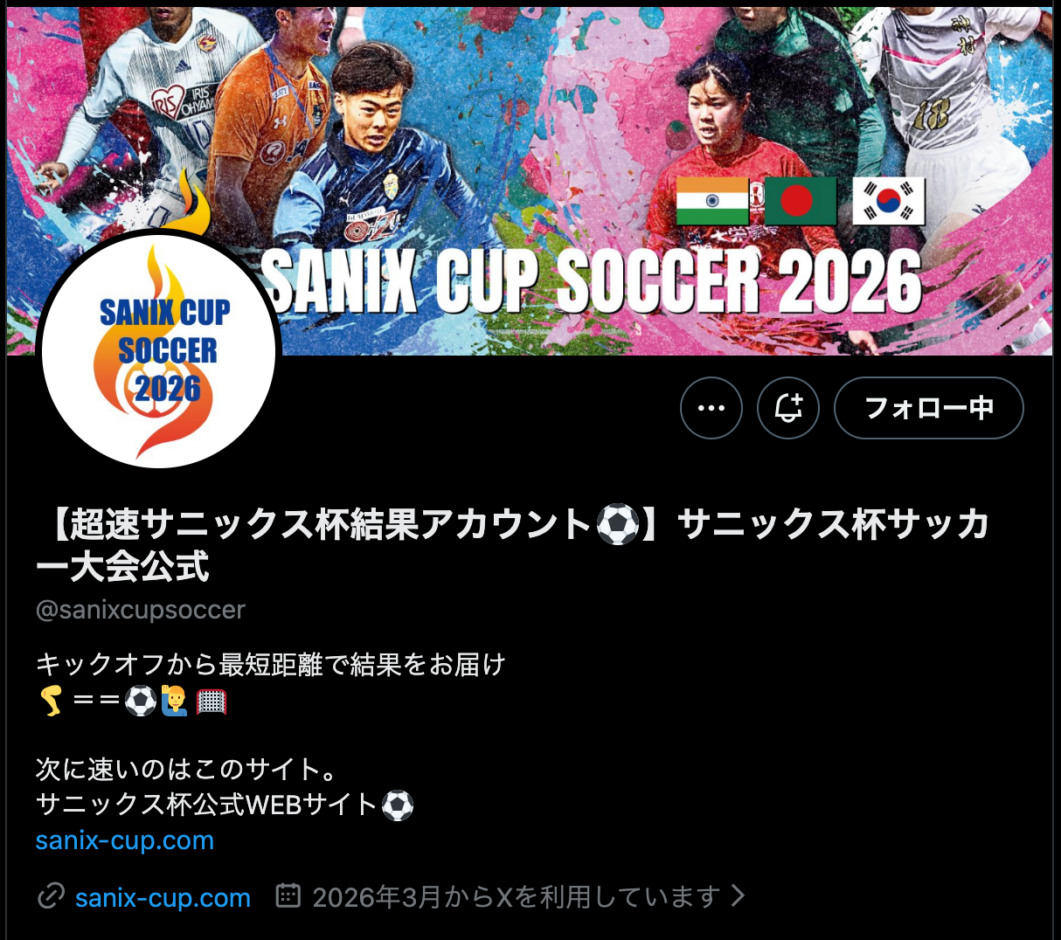Click the soccer ball after WEBサイト text
Viewport: 1061px width, 940px height.
(x=398, y=805)
